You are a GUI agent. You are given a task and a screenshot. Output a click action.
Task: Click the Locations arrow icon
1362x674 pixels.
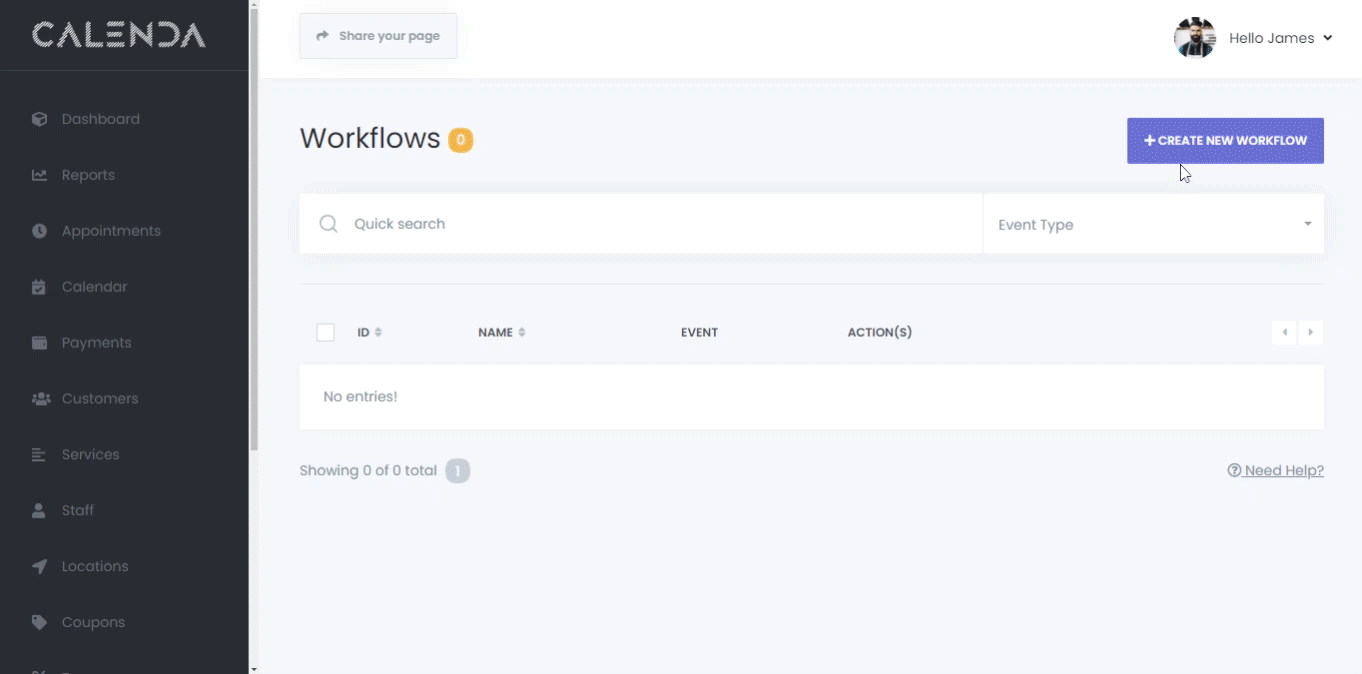39,566
